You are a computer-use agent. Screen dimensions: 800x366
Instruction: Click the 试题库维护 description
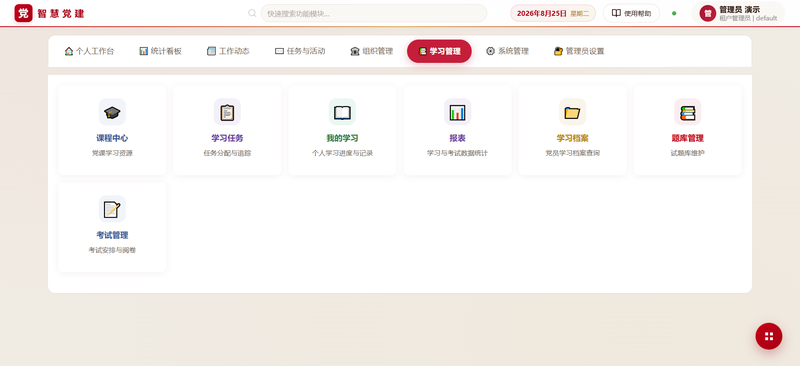click(x=688, y=153)
